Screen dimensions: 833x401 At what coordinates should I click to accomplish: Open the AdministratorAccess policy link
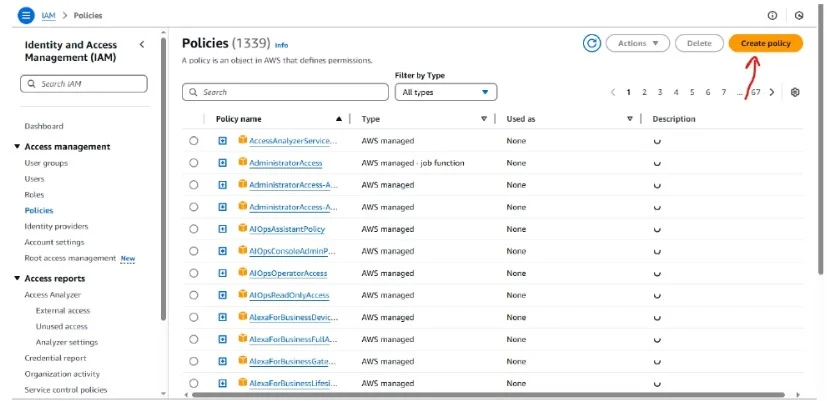(x=286, y=163)
